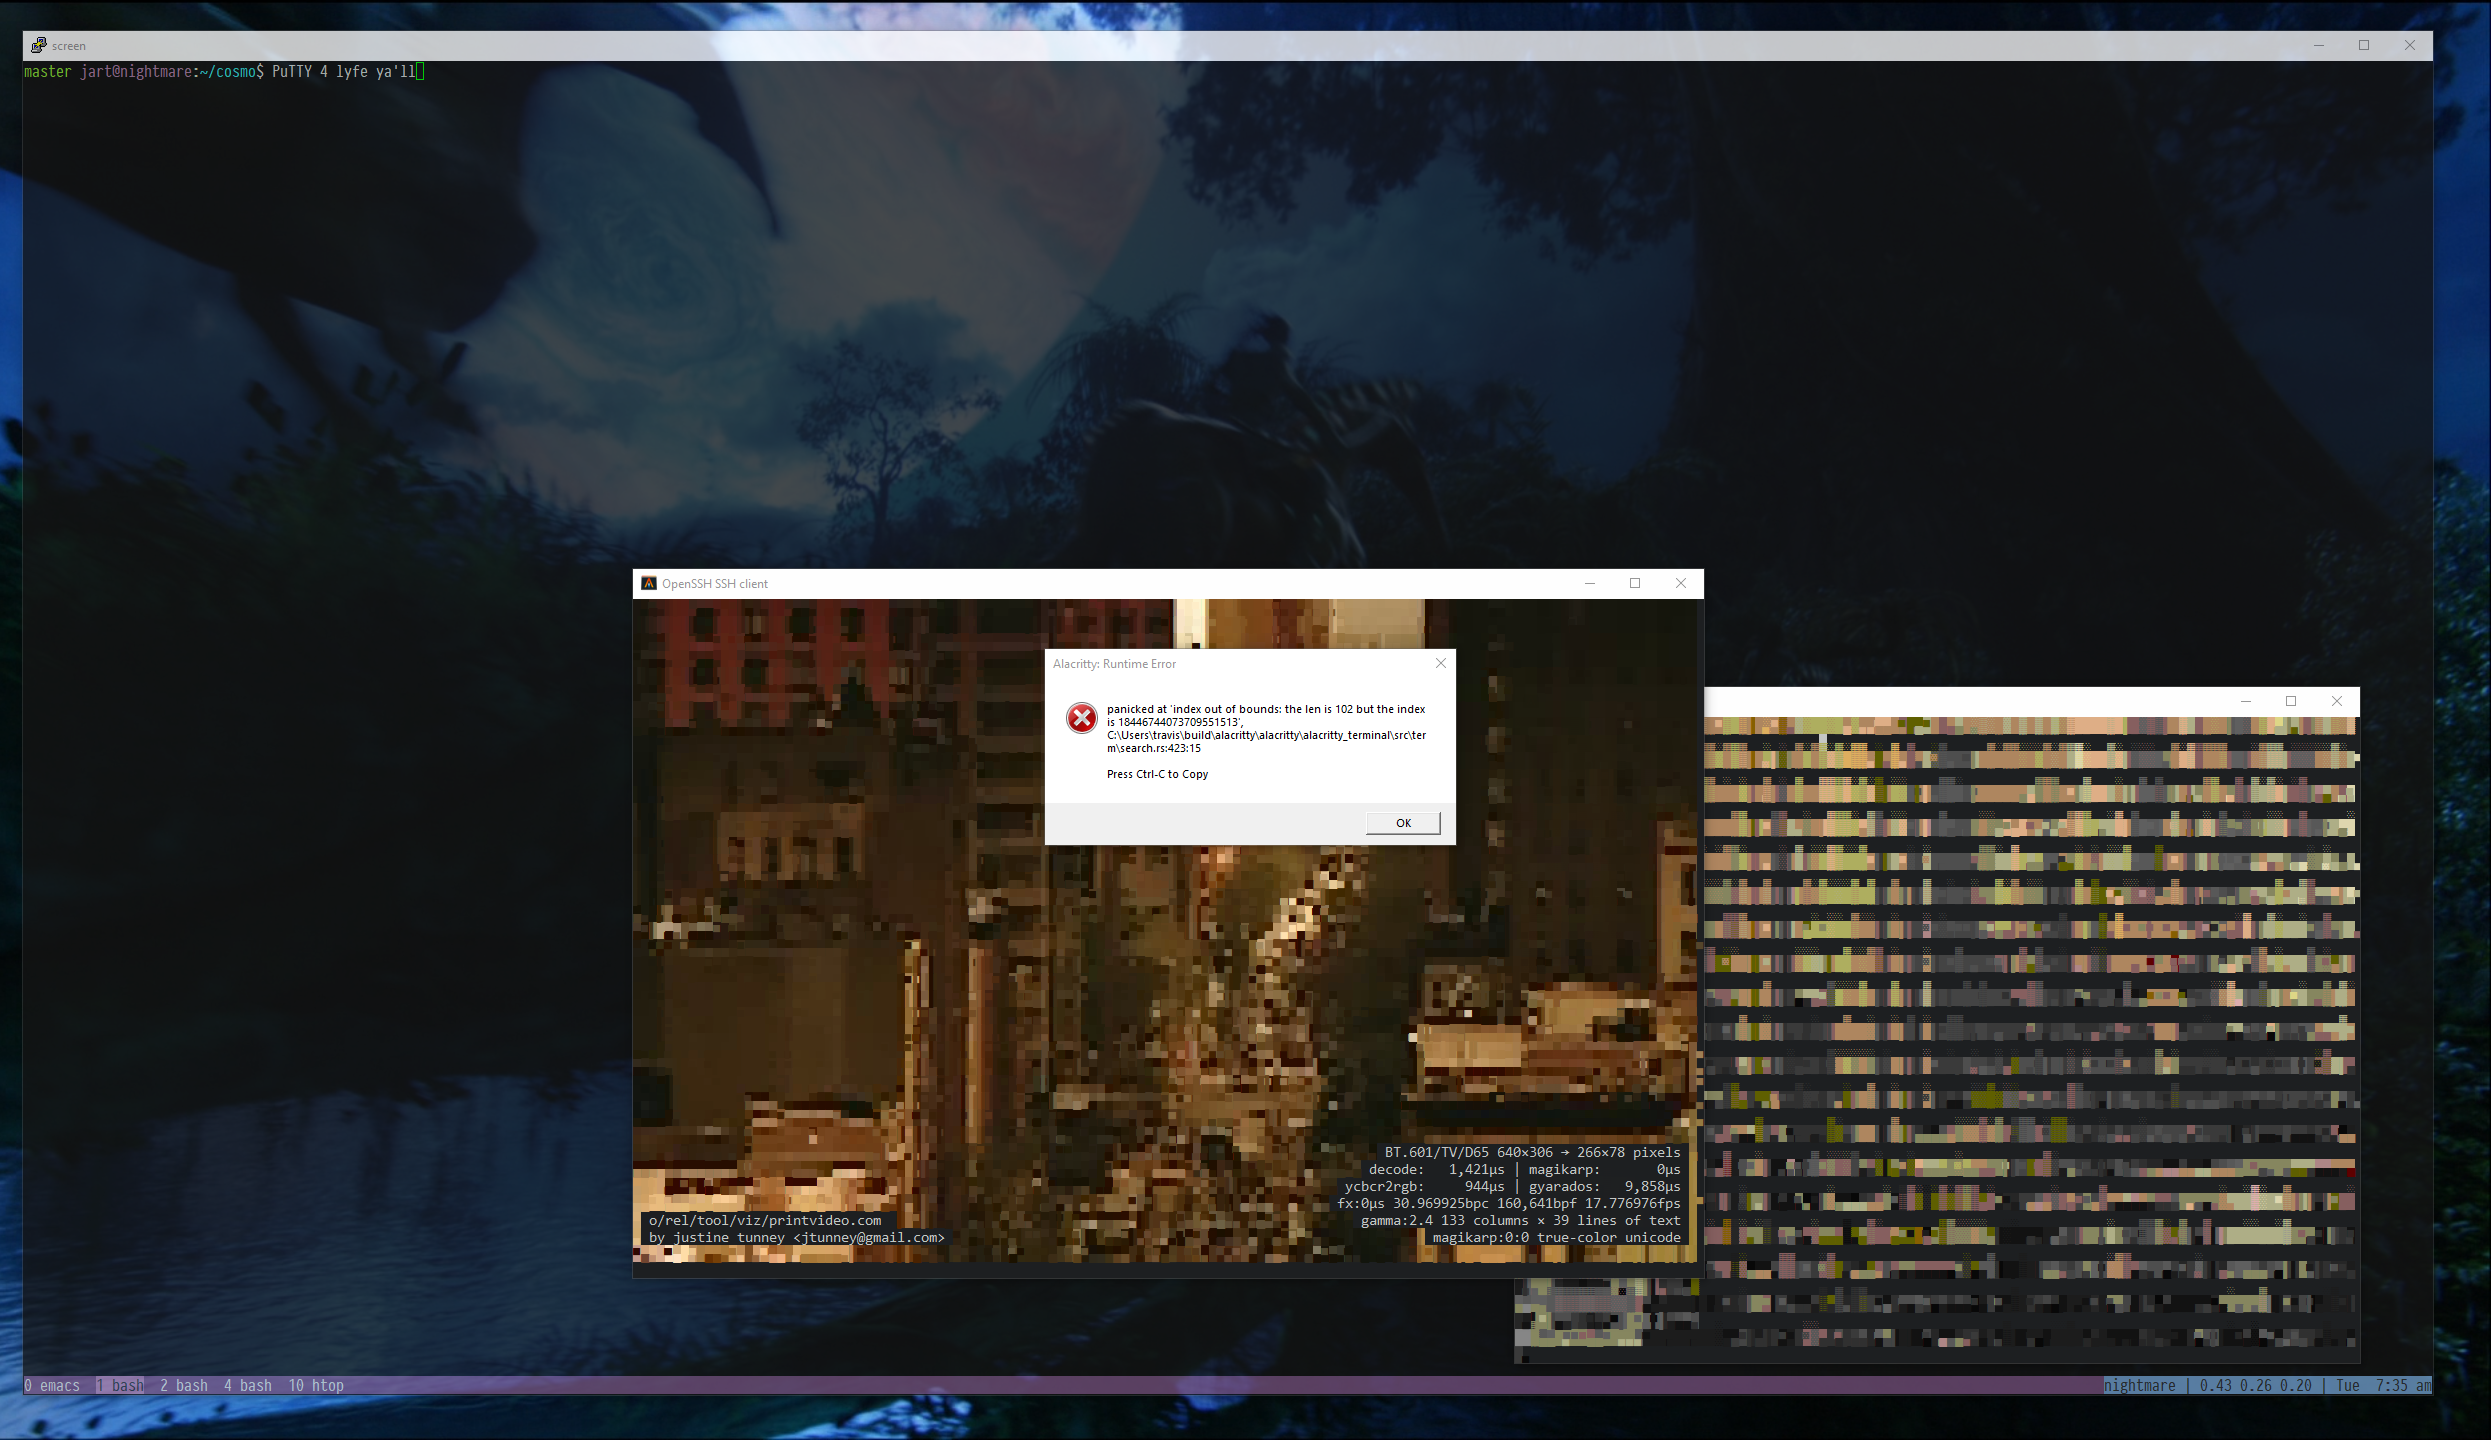The height and width of the screenshot is (1440, 2491).
Task: Minimize the OpenSSH SSH client window
Action: [x=1590, y=583]
